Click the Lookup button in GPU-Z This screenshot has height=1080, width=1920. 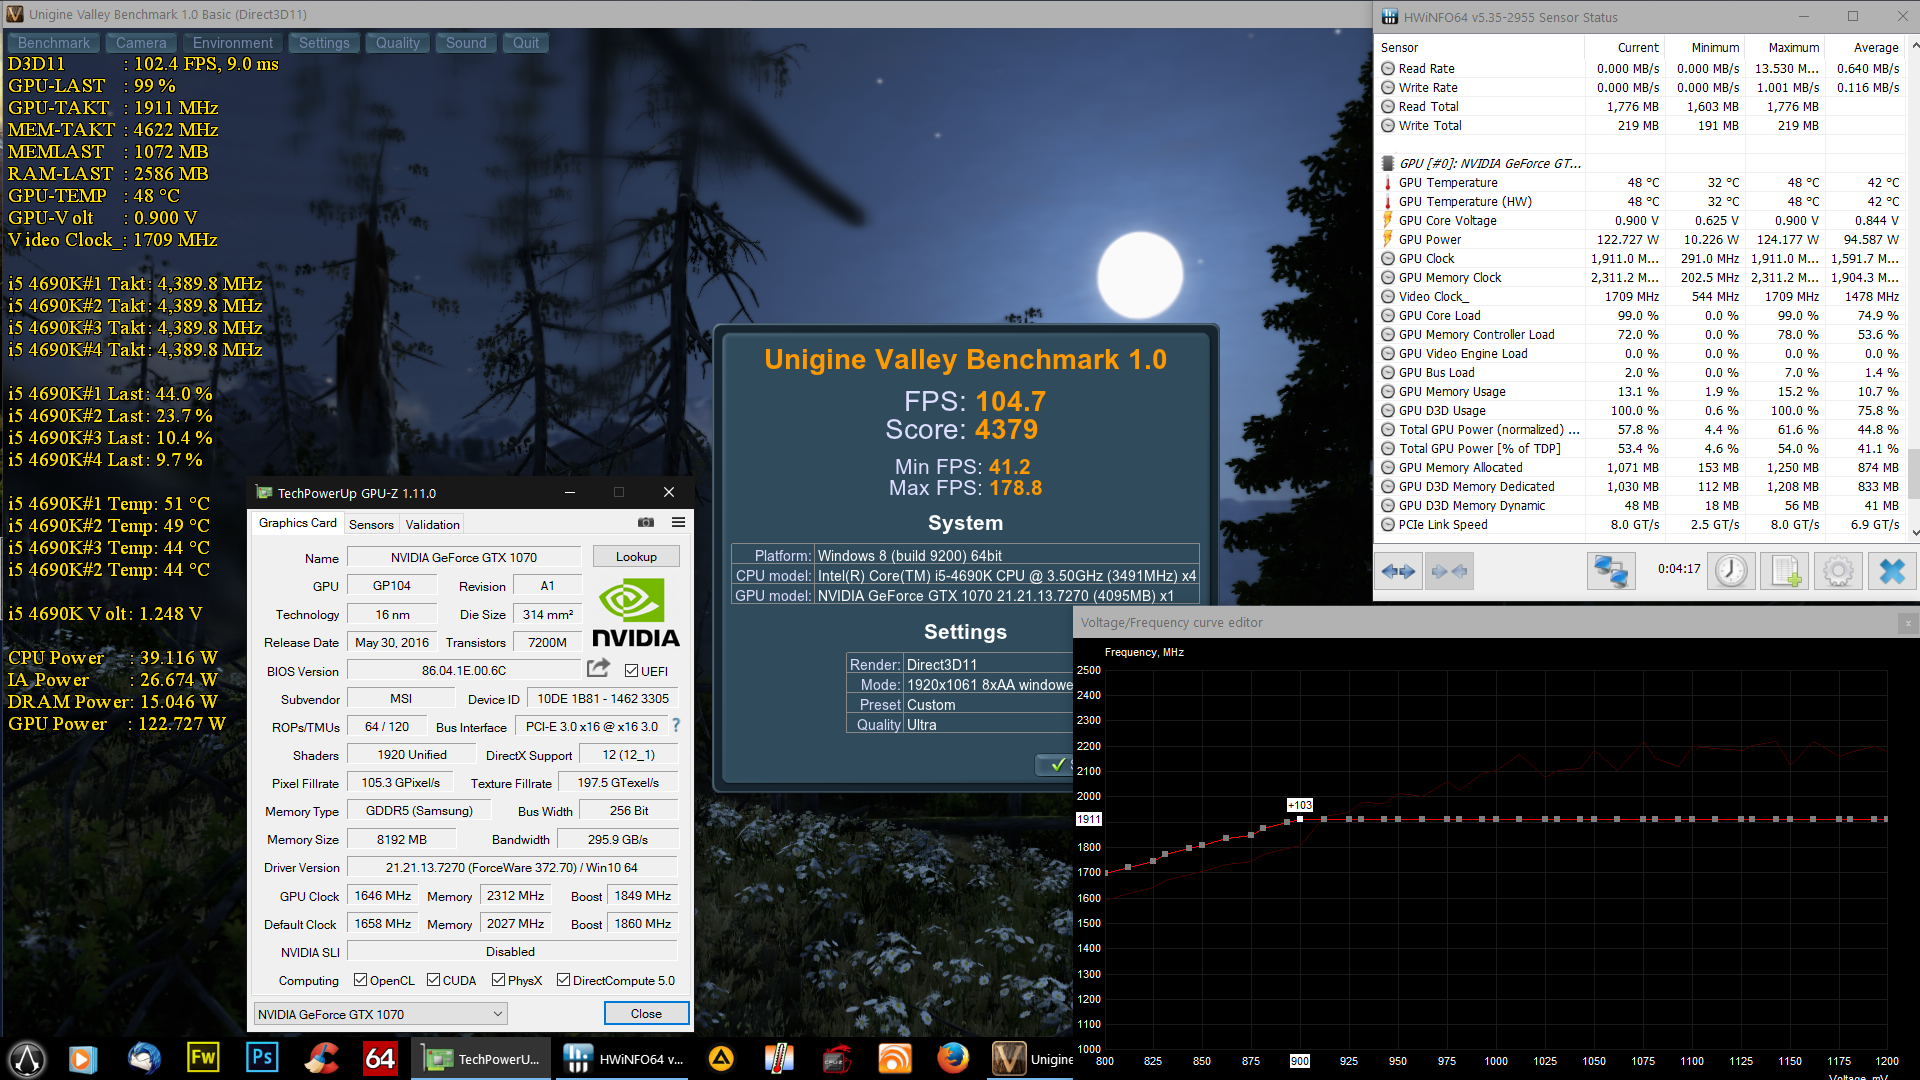tap(636, 557)
